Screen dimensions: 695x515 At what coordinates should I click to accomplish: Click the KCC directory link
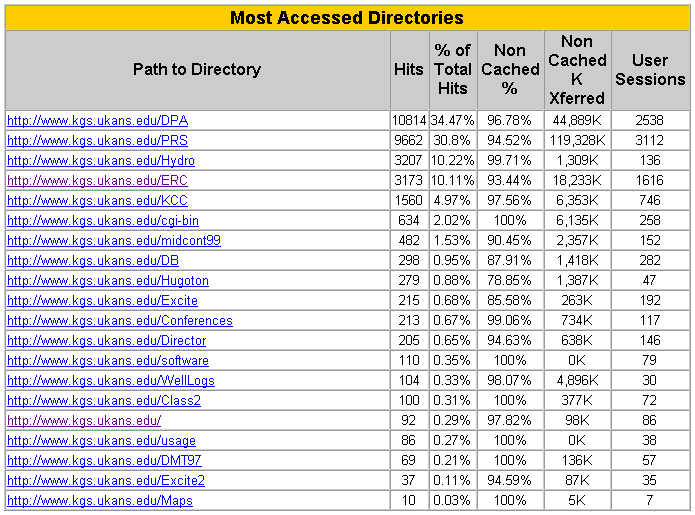pos(98,200)
